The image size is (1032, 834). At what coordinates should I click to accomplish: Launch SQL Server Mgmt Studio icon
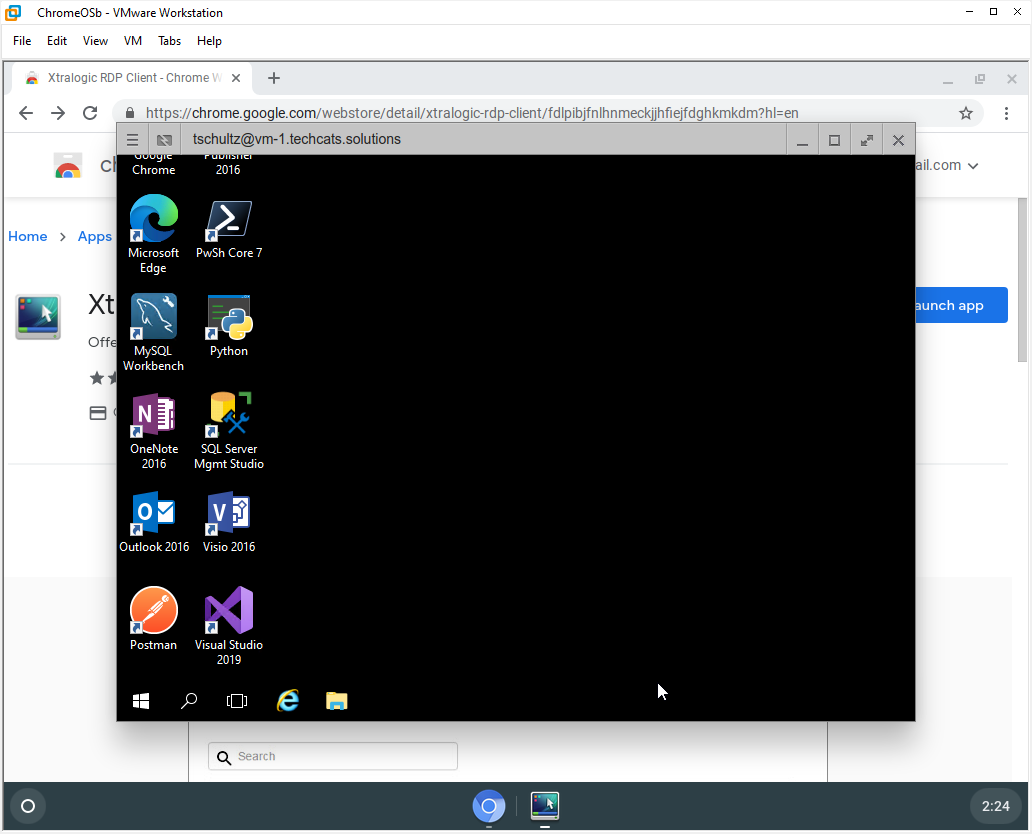tap(228, 431)
